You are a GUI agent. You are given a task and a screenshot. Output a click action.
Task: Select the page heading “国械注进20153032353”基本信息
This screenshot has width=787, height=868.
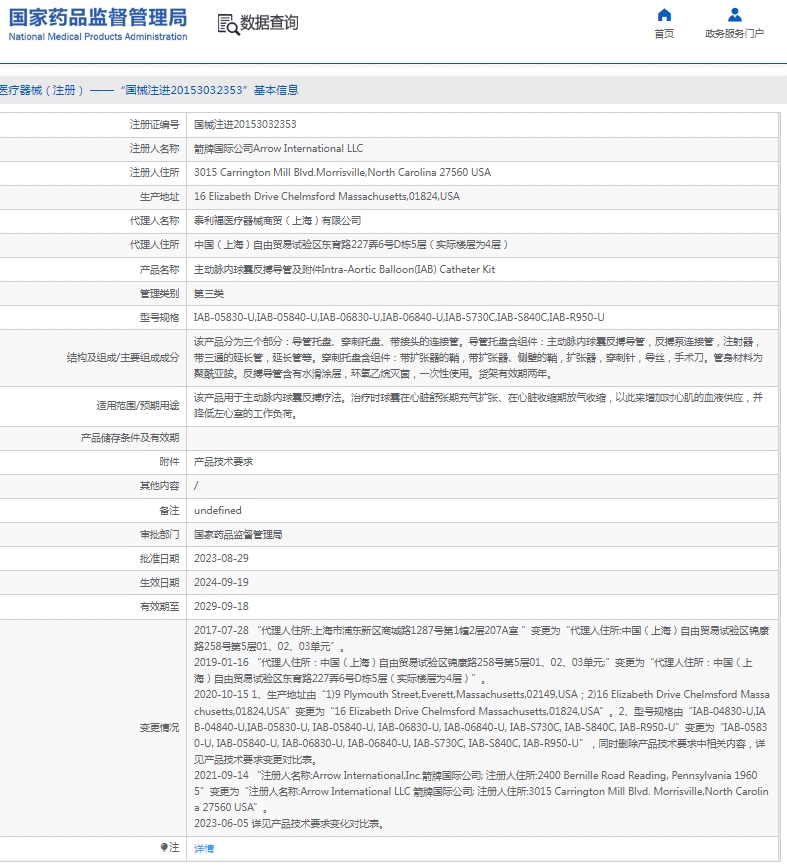(209, 90)
